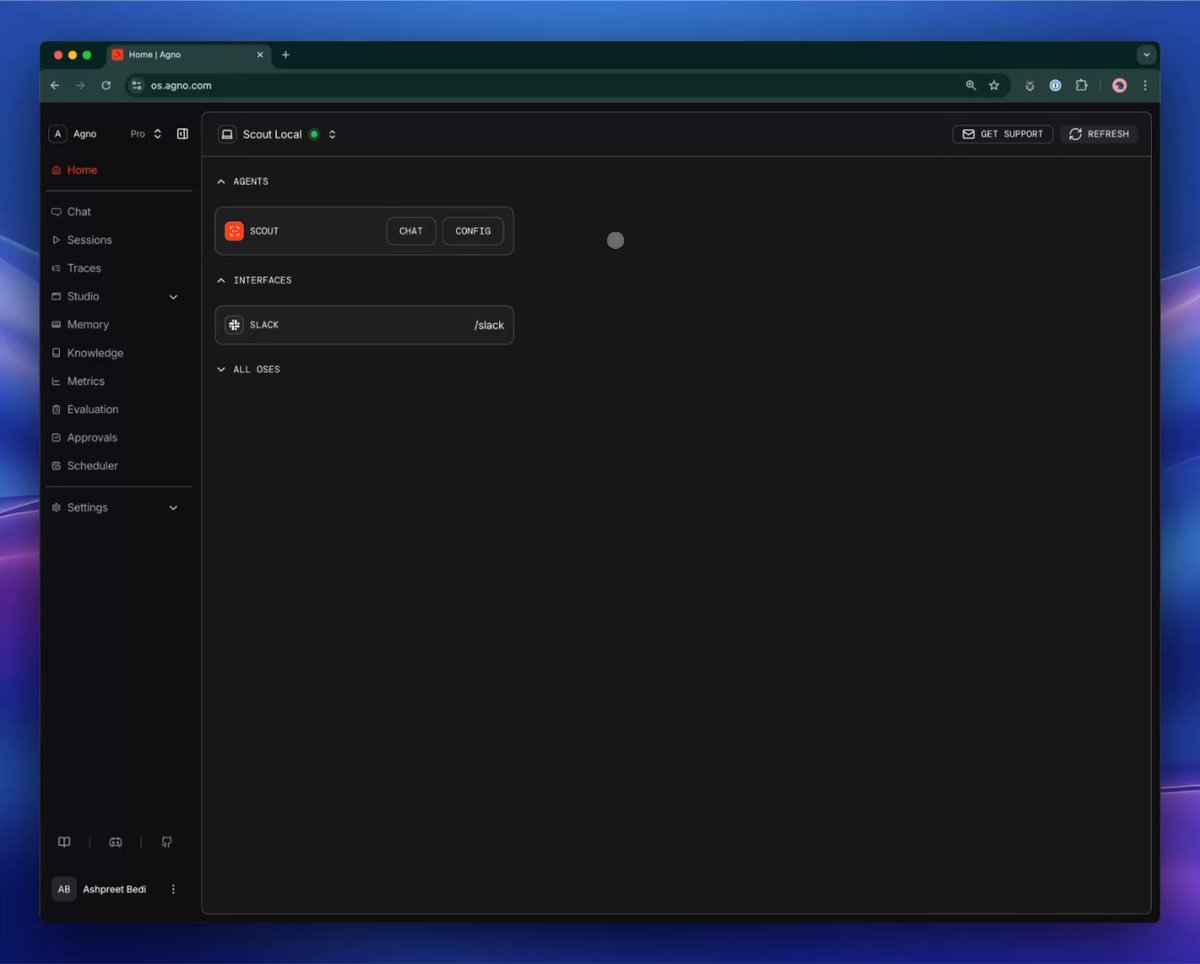Expand the Studio submenu chevron
Viewport: 1200px width, 964px height.
(x=173, y=297)
